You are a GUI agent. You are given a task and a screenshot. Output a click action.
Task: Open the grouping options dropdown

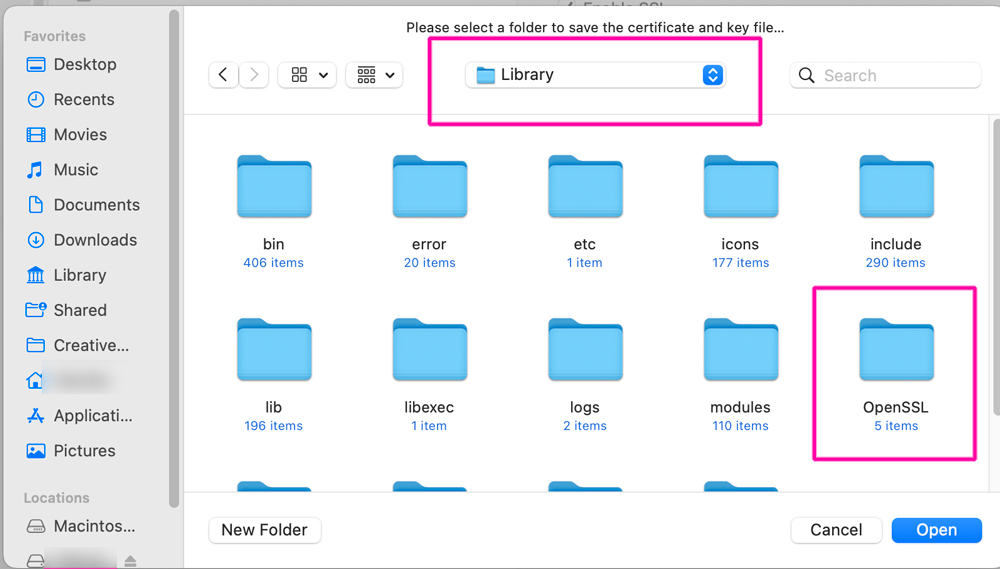click(x=375, y=75)
